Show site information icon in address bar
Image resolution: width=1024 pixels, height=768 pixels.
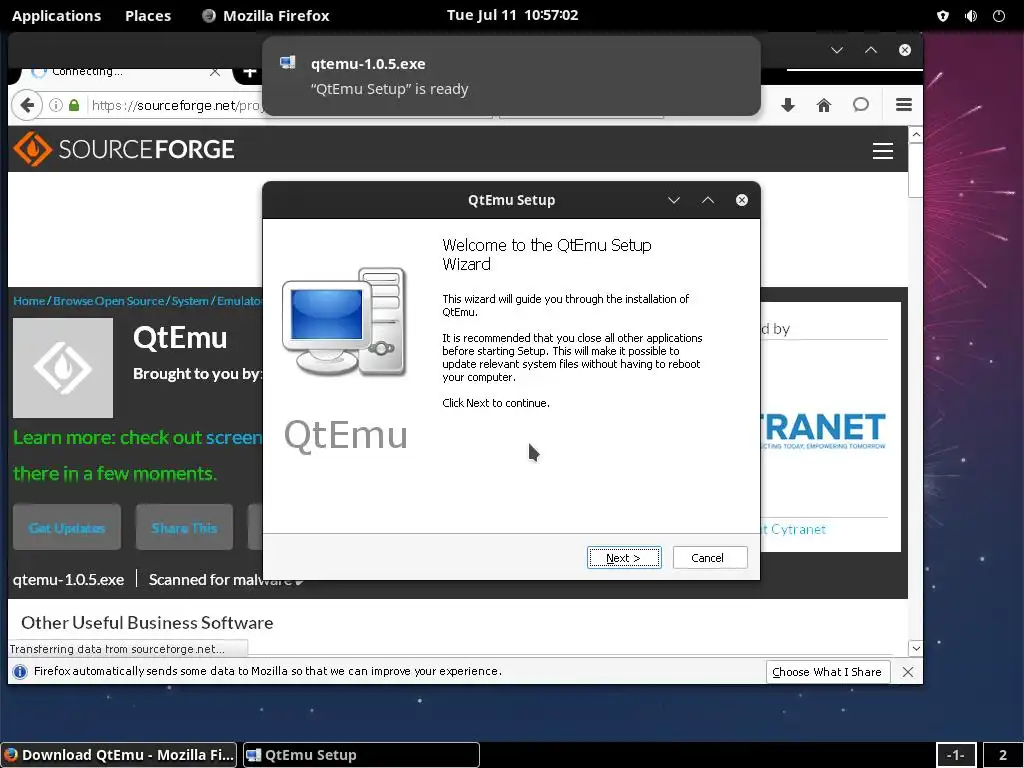point(56,105)
